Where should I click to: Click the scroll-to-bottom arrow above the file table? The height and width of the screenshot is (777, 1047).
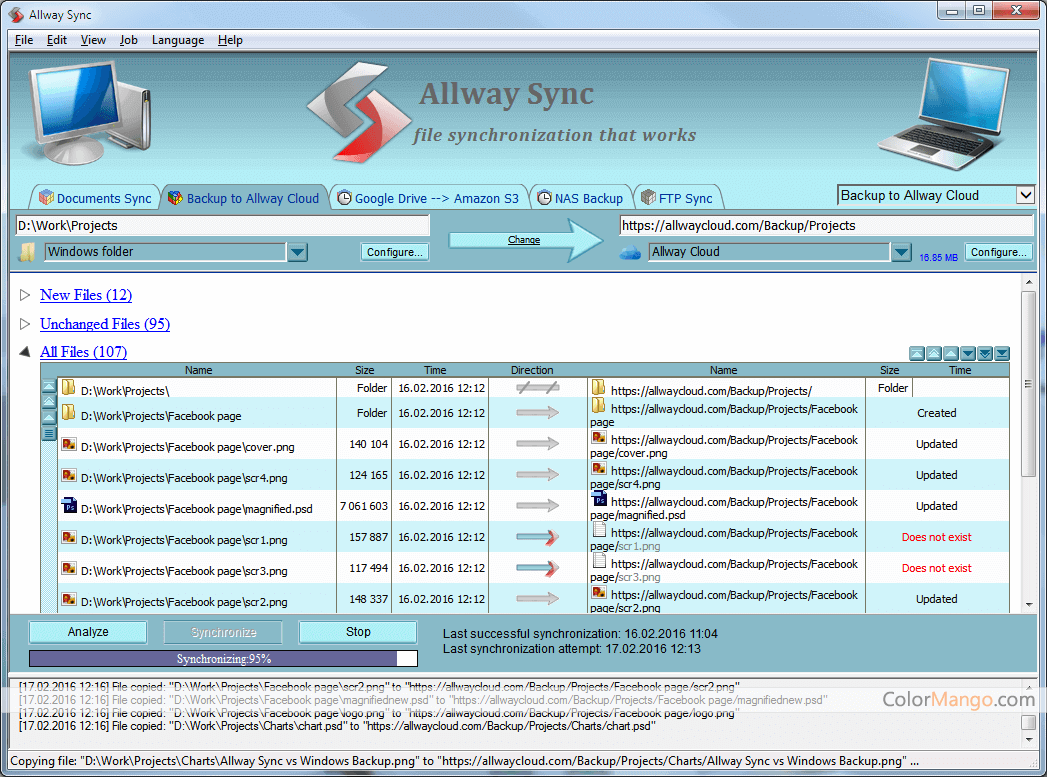tap(1002, 353)
